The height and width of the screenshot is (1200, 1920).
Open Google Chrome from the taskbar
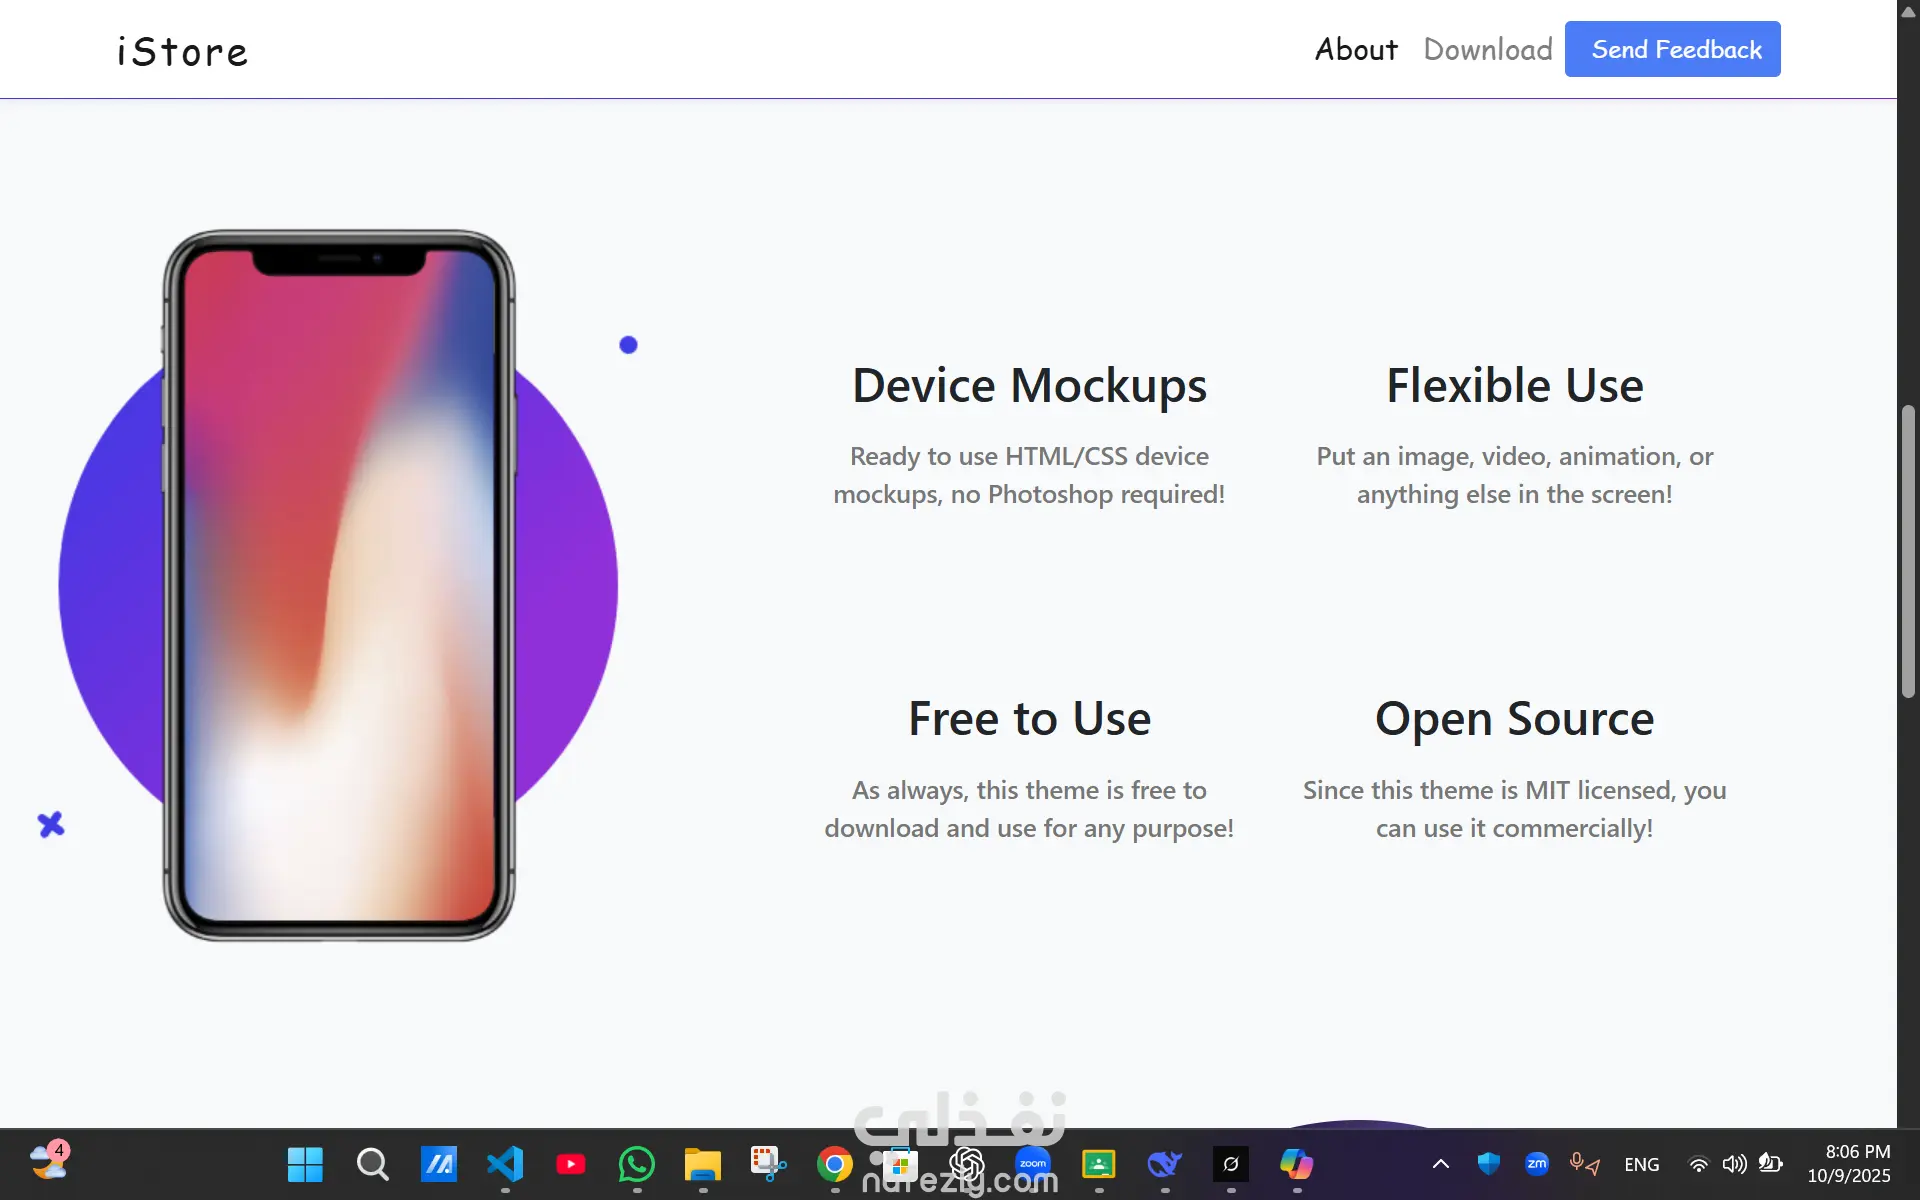click(835, 1164)
